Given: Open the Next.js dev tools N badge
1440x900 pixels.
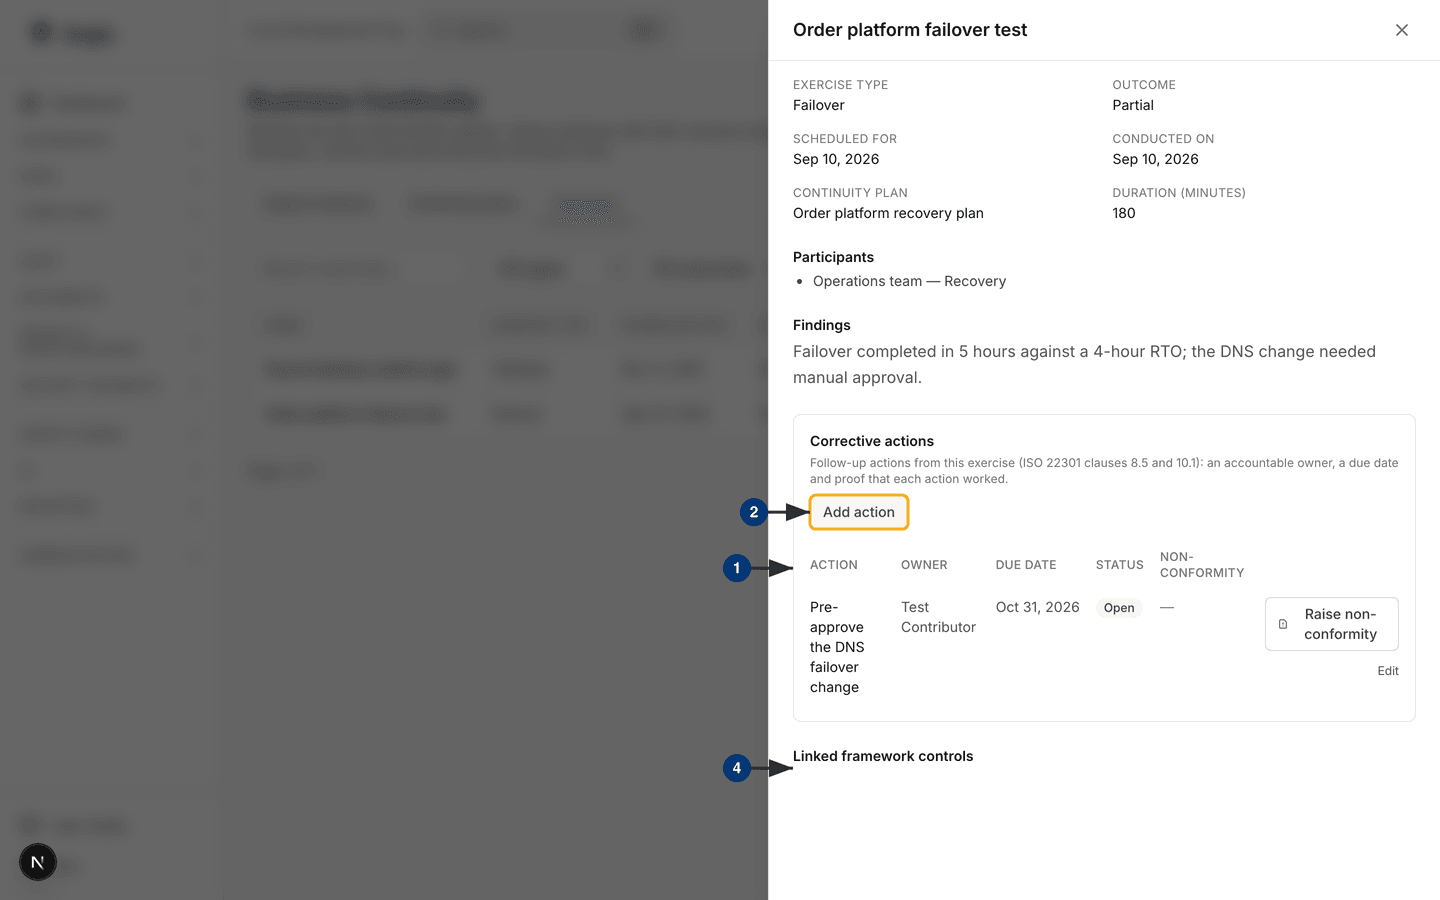Looking at the screenshot, I should pos(38,862).
